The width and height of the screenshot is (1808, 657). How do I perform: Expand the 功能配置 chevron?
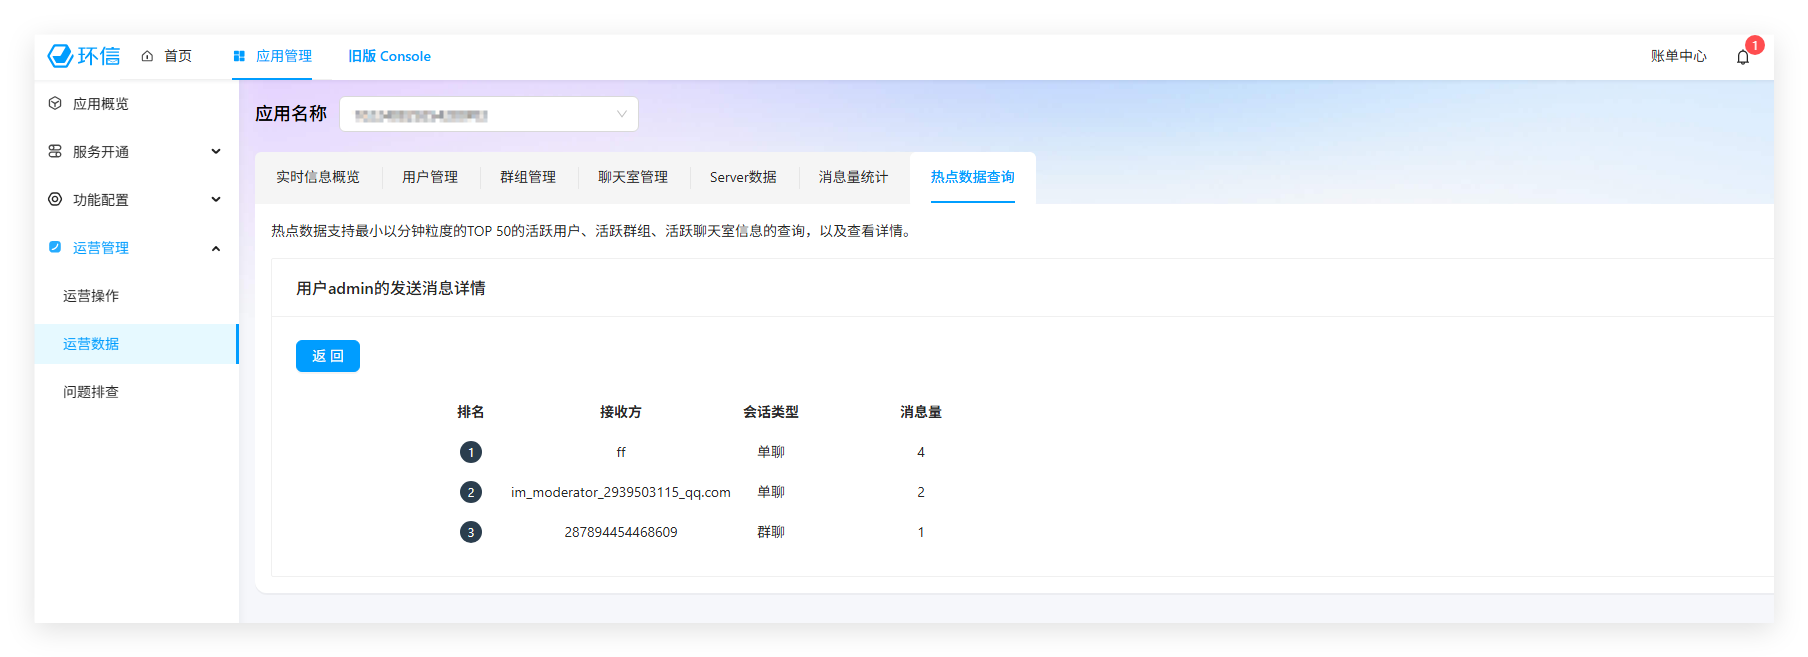tap(216, 199)
